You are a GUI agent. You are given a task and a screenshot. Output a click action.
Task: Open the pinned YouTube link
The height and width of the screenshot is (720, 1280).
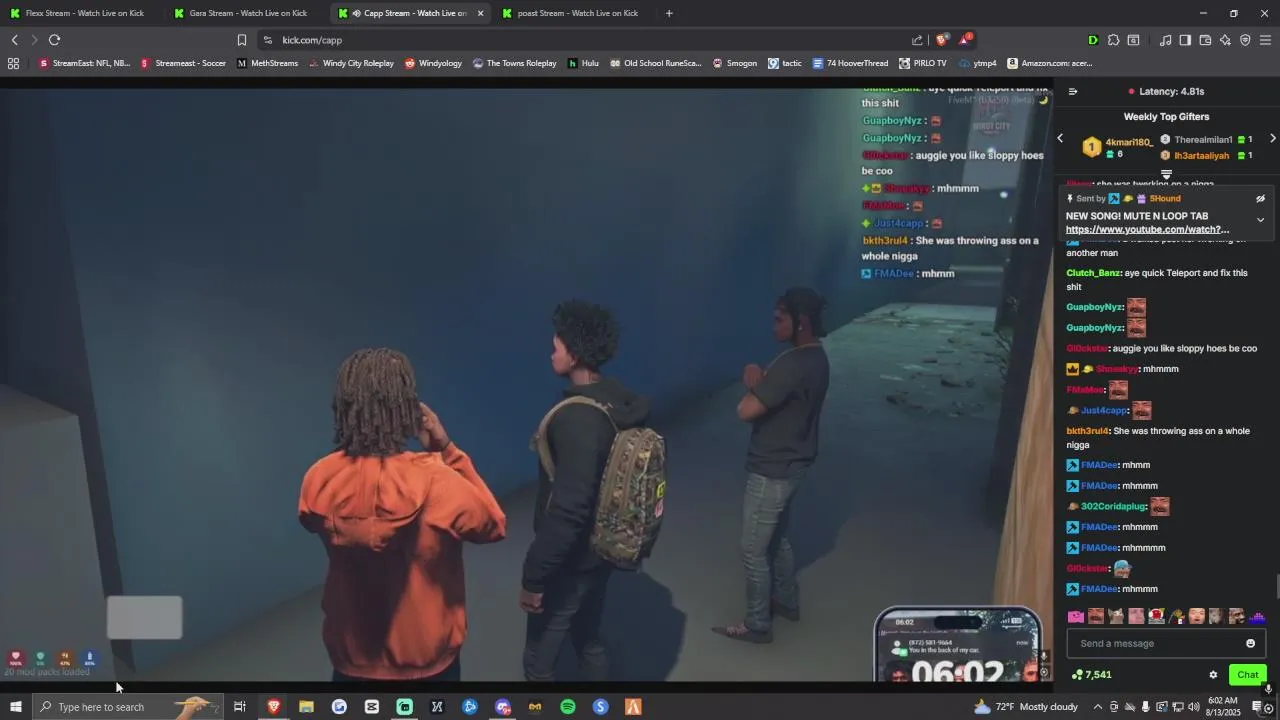[1147, 230]
